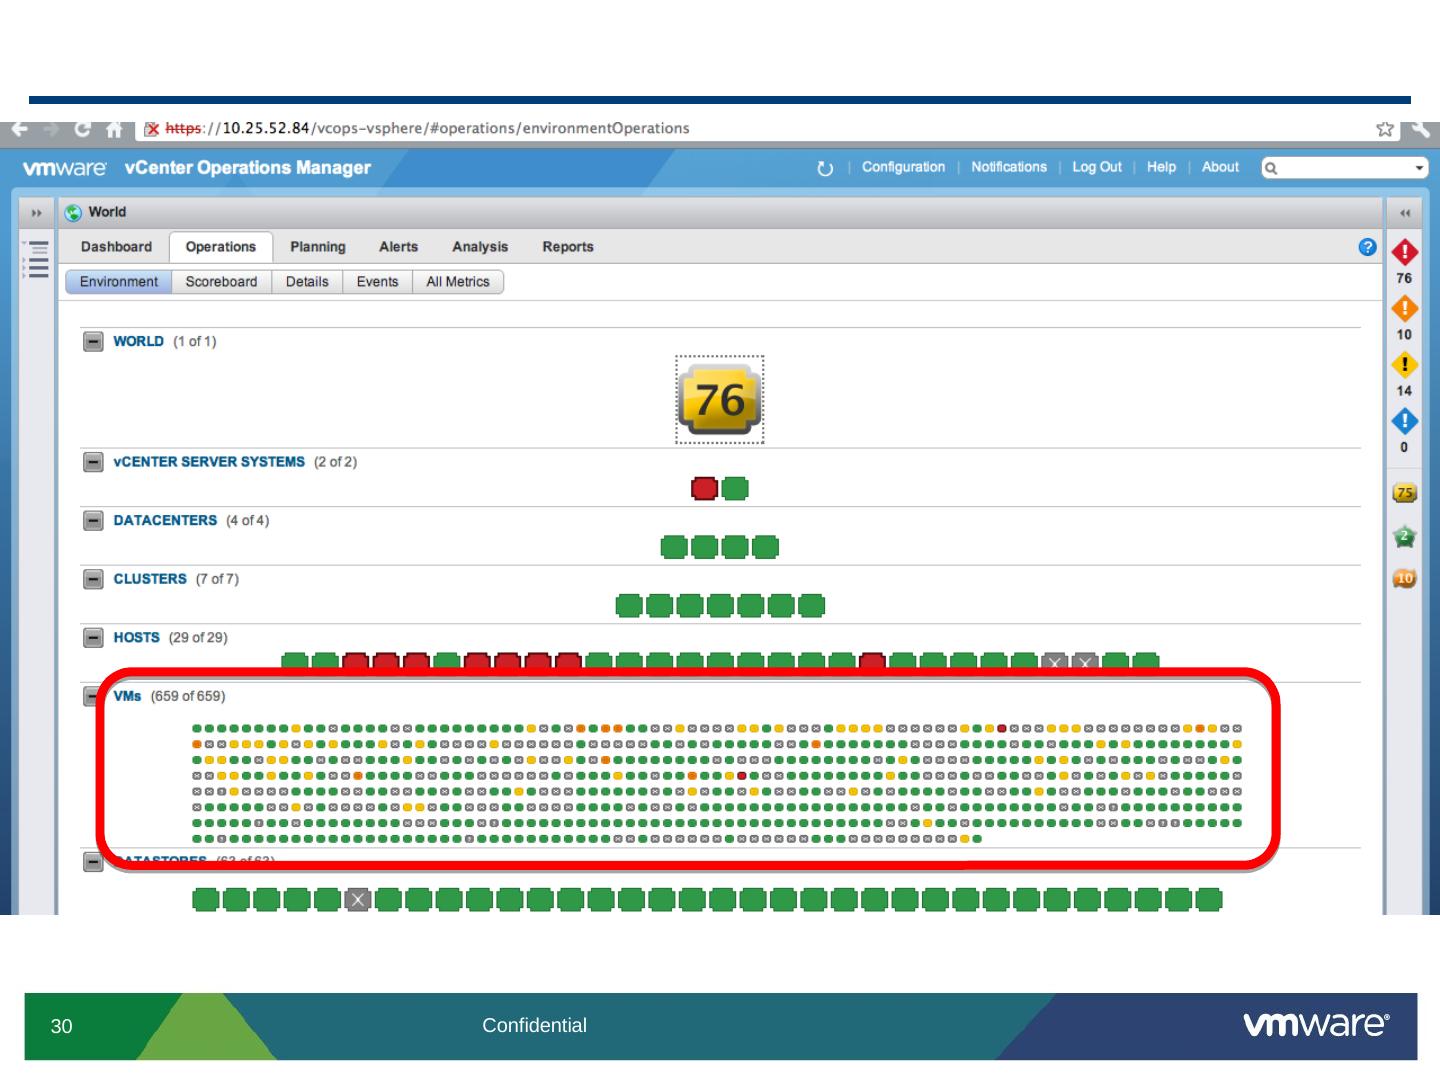The image size is (1440, 1080).
Task: Click the blue help question mark icon
Action: click(x=1367, y=247)
